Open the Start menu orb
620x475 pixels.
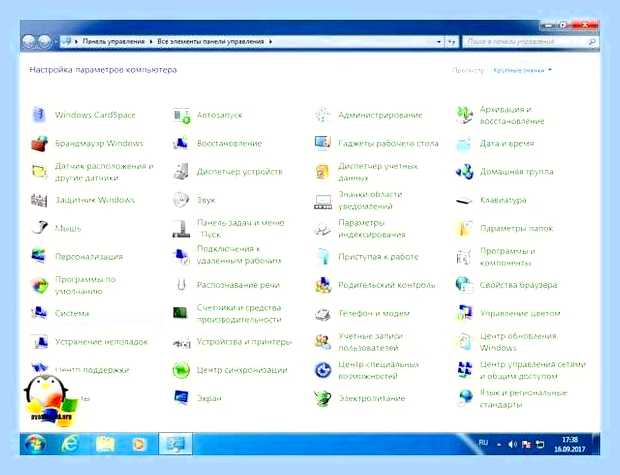point(35,444)
